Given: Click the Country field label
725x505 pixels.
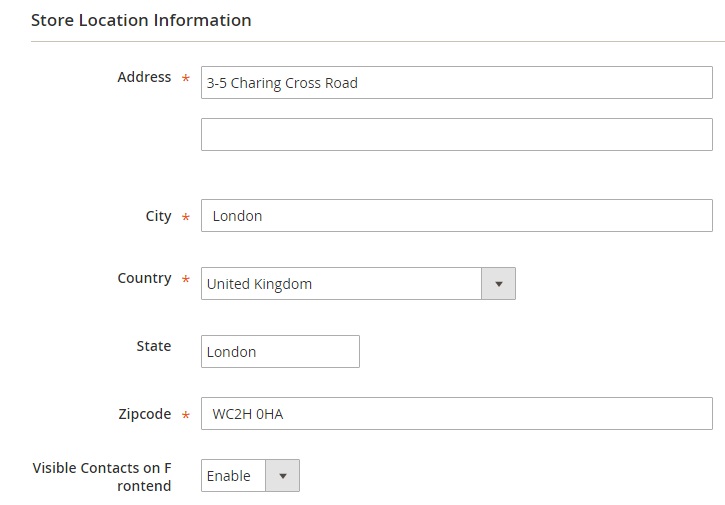Looking at the screenshot, I should click(x=144, y=278).
